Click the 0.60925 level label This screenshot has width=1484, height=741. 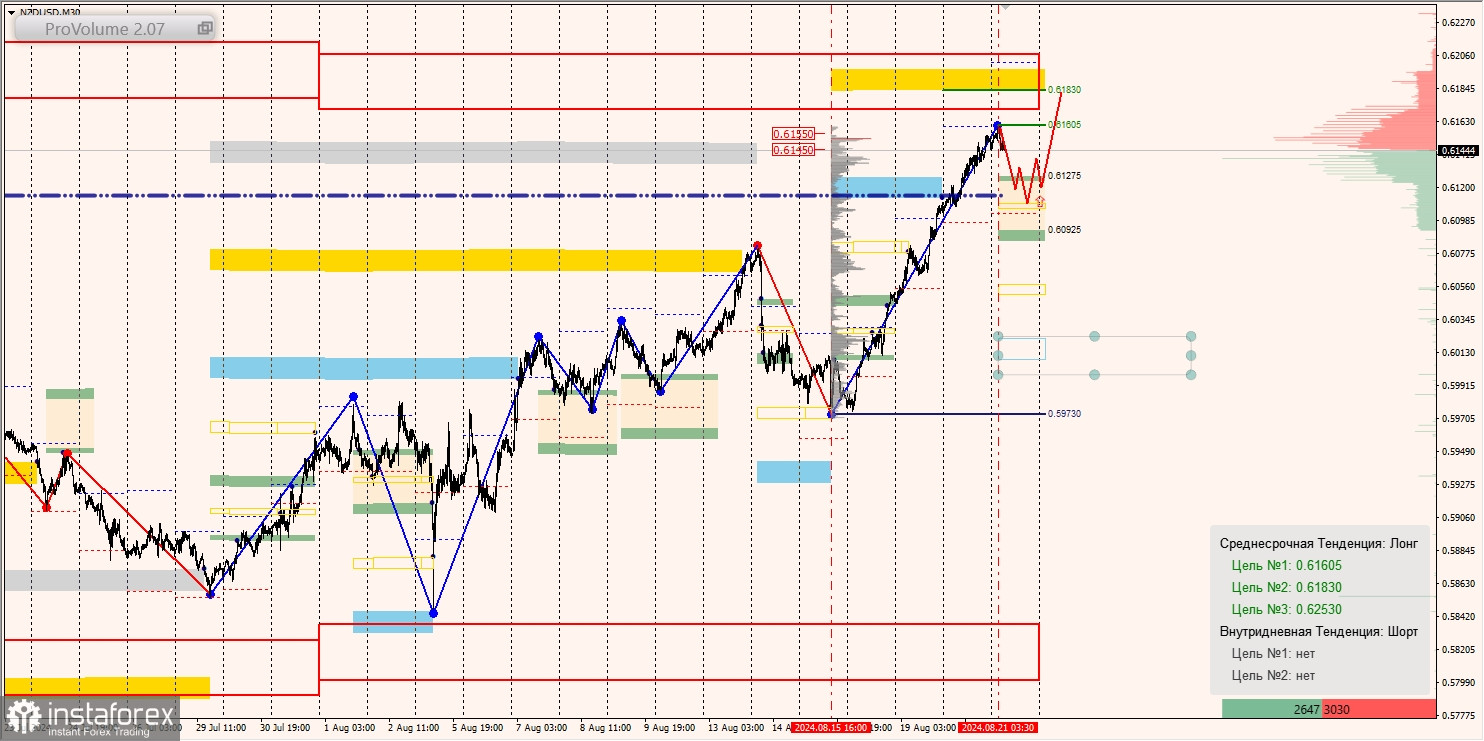coord(1065,230)
